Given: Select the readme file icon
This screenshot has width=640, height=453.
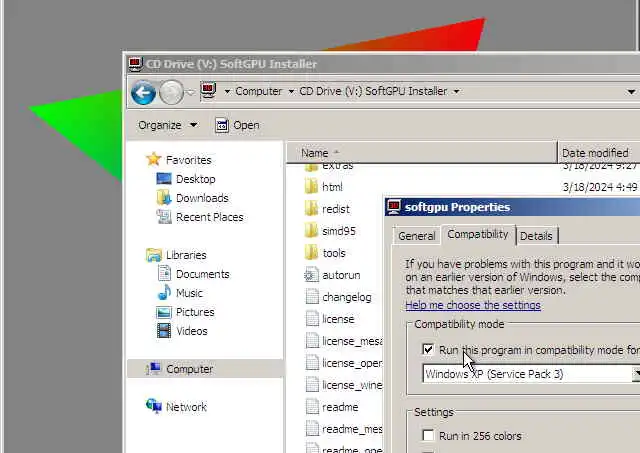Looking at the screenshot, I should click(312, 407).
